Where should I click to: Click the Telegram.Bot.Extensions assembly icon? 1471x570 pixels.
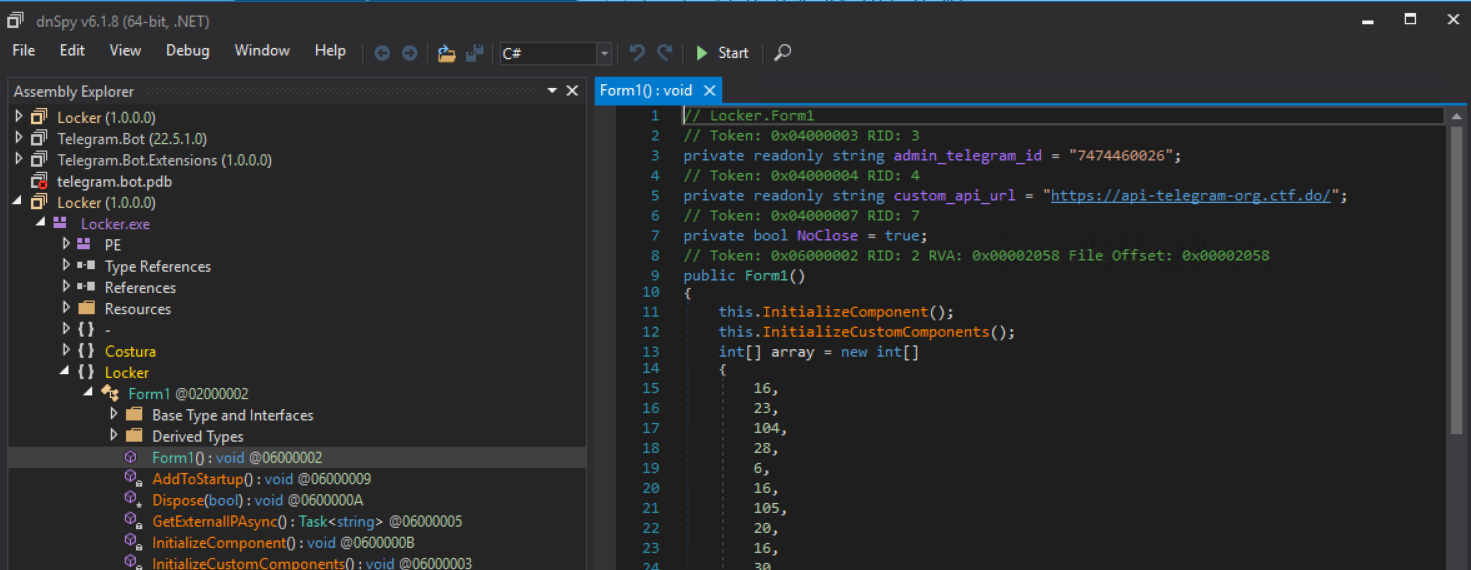39,160
